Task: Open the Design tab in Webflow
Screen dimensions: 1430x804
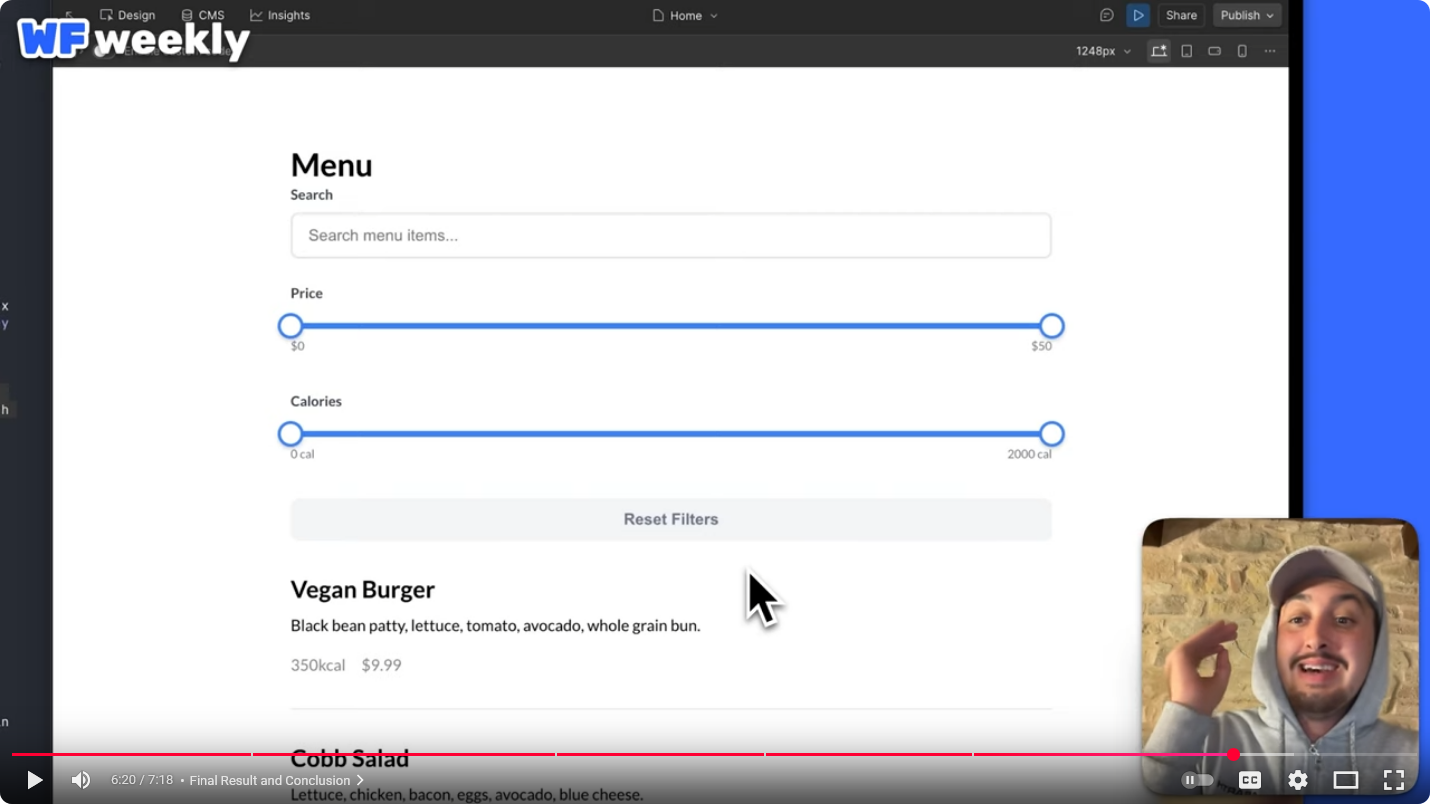Action: (128, 15)
